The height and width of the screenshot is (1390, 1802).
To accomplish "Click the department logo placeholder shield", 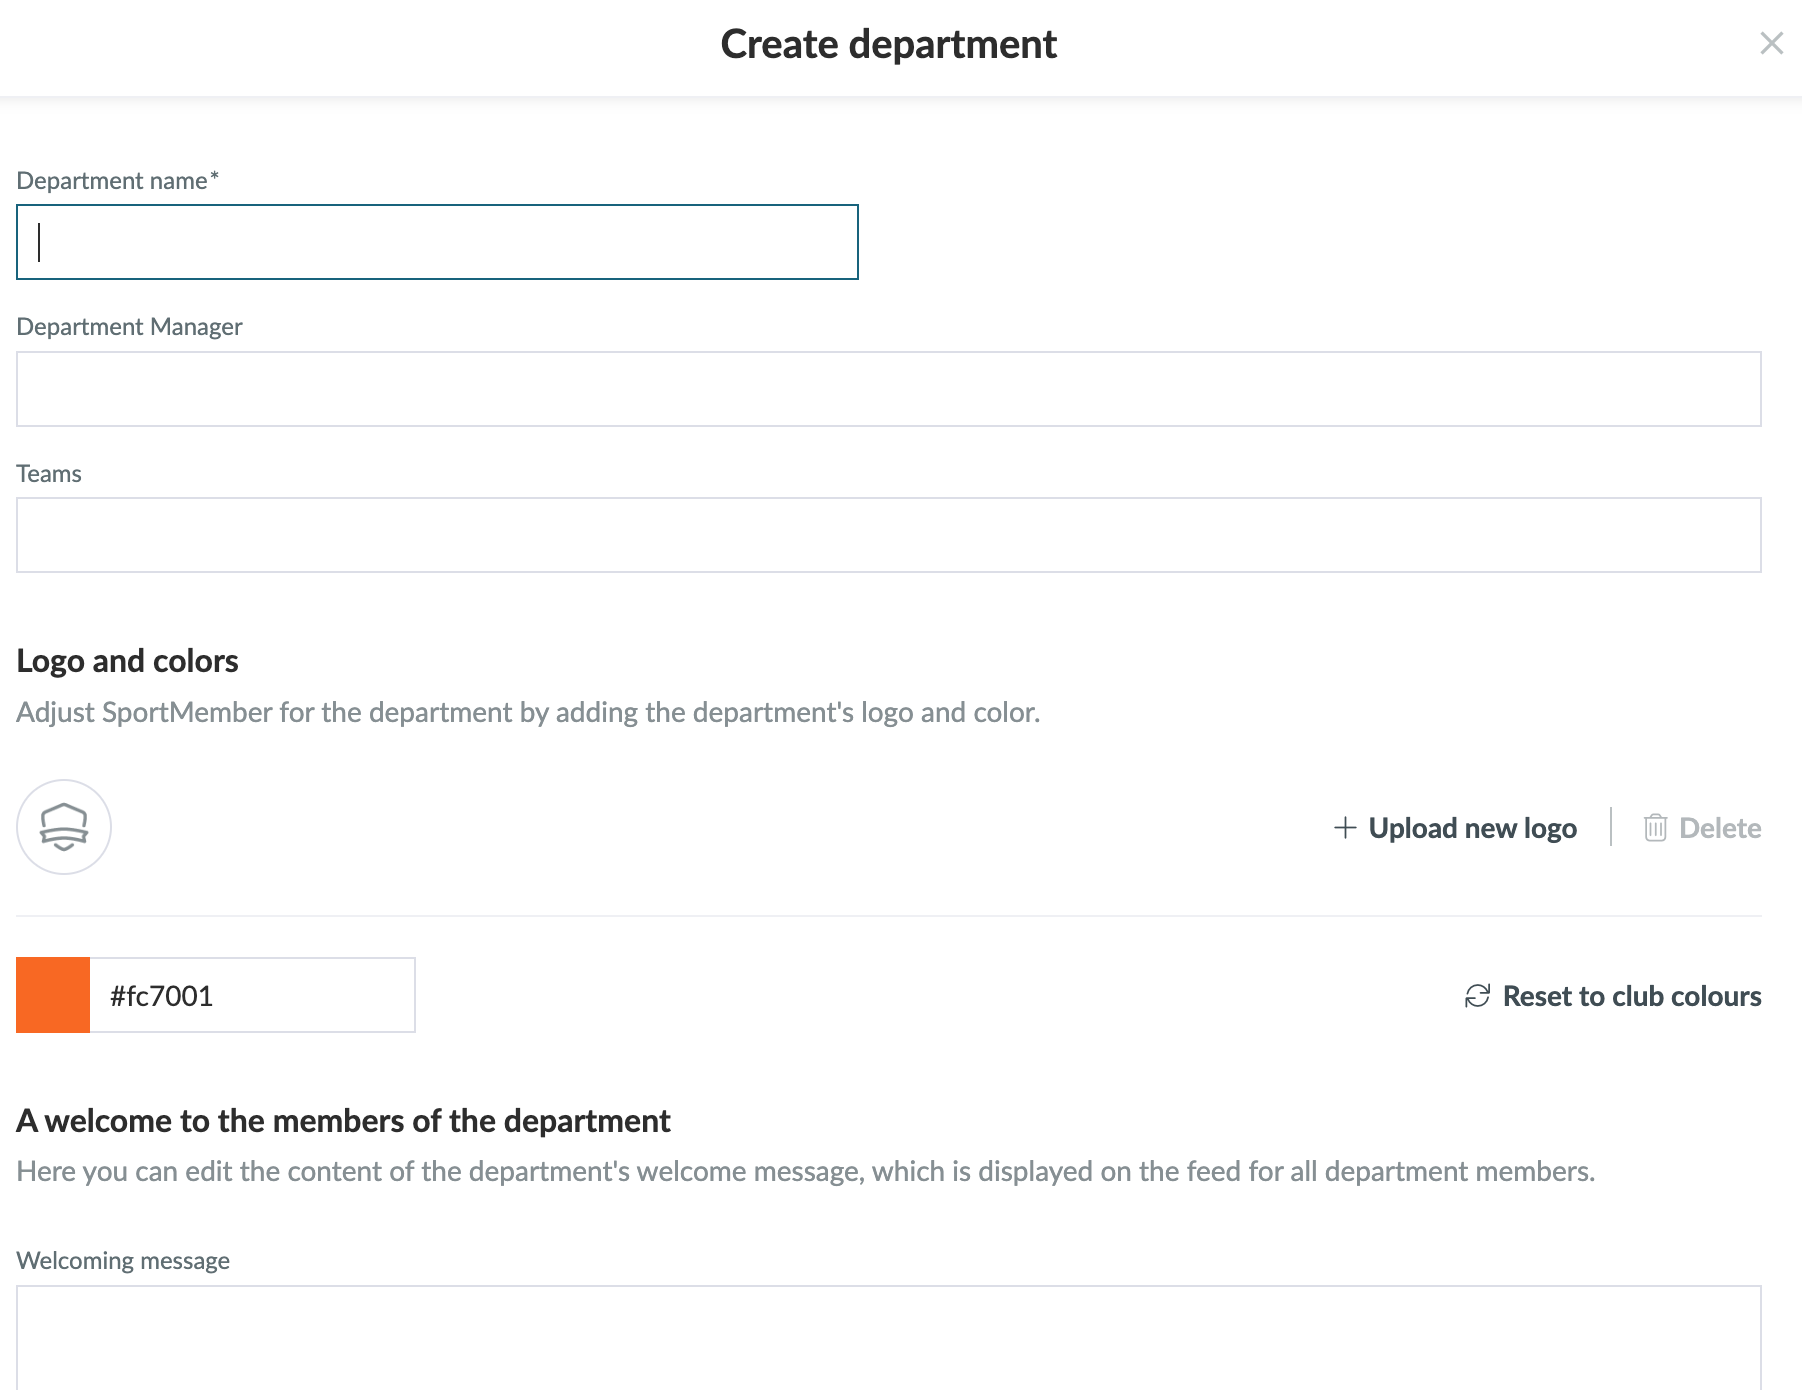I will (x=64, y=827).
